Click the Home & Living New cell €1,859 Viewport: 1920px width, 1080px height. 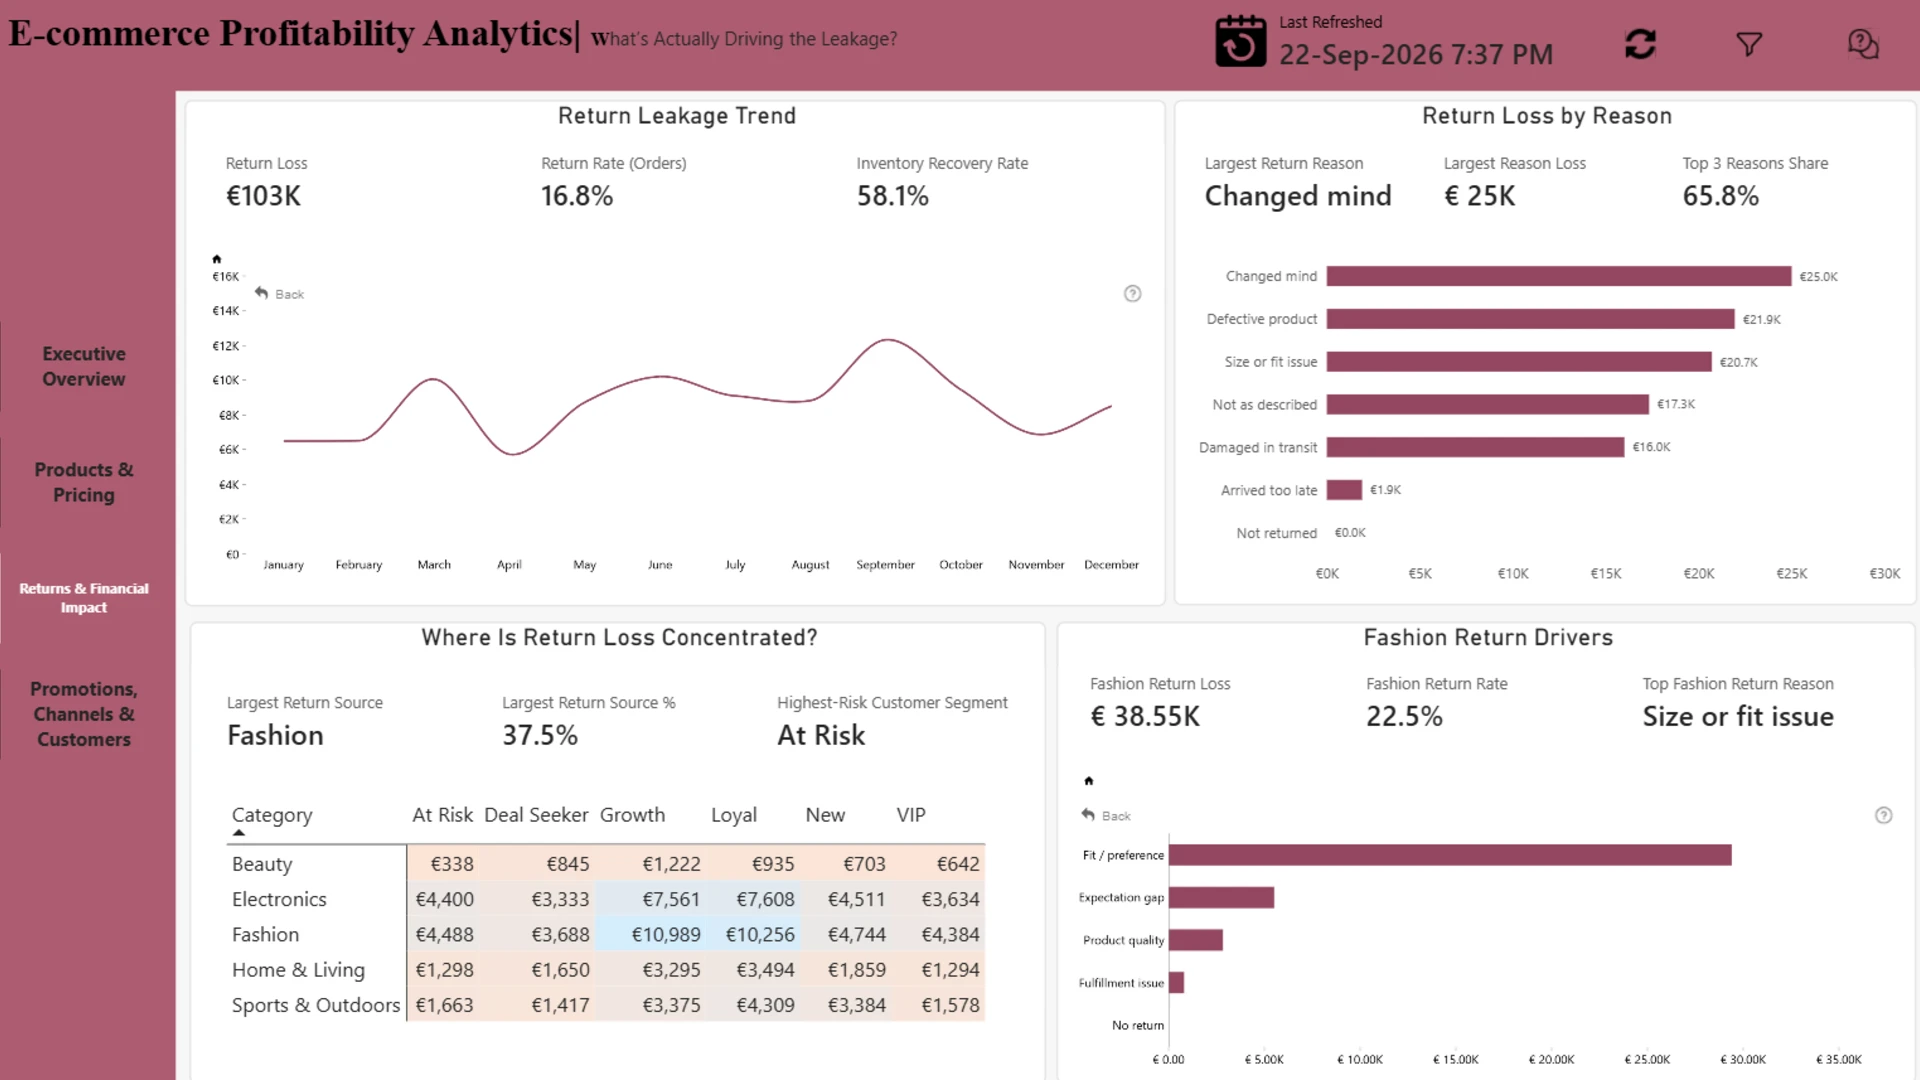856,970
